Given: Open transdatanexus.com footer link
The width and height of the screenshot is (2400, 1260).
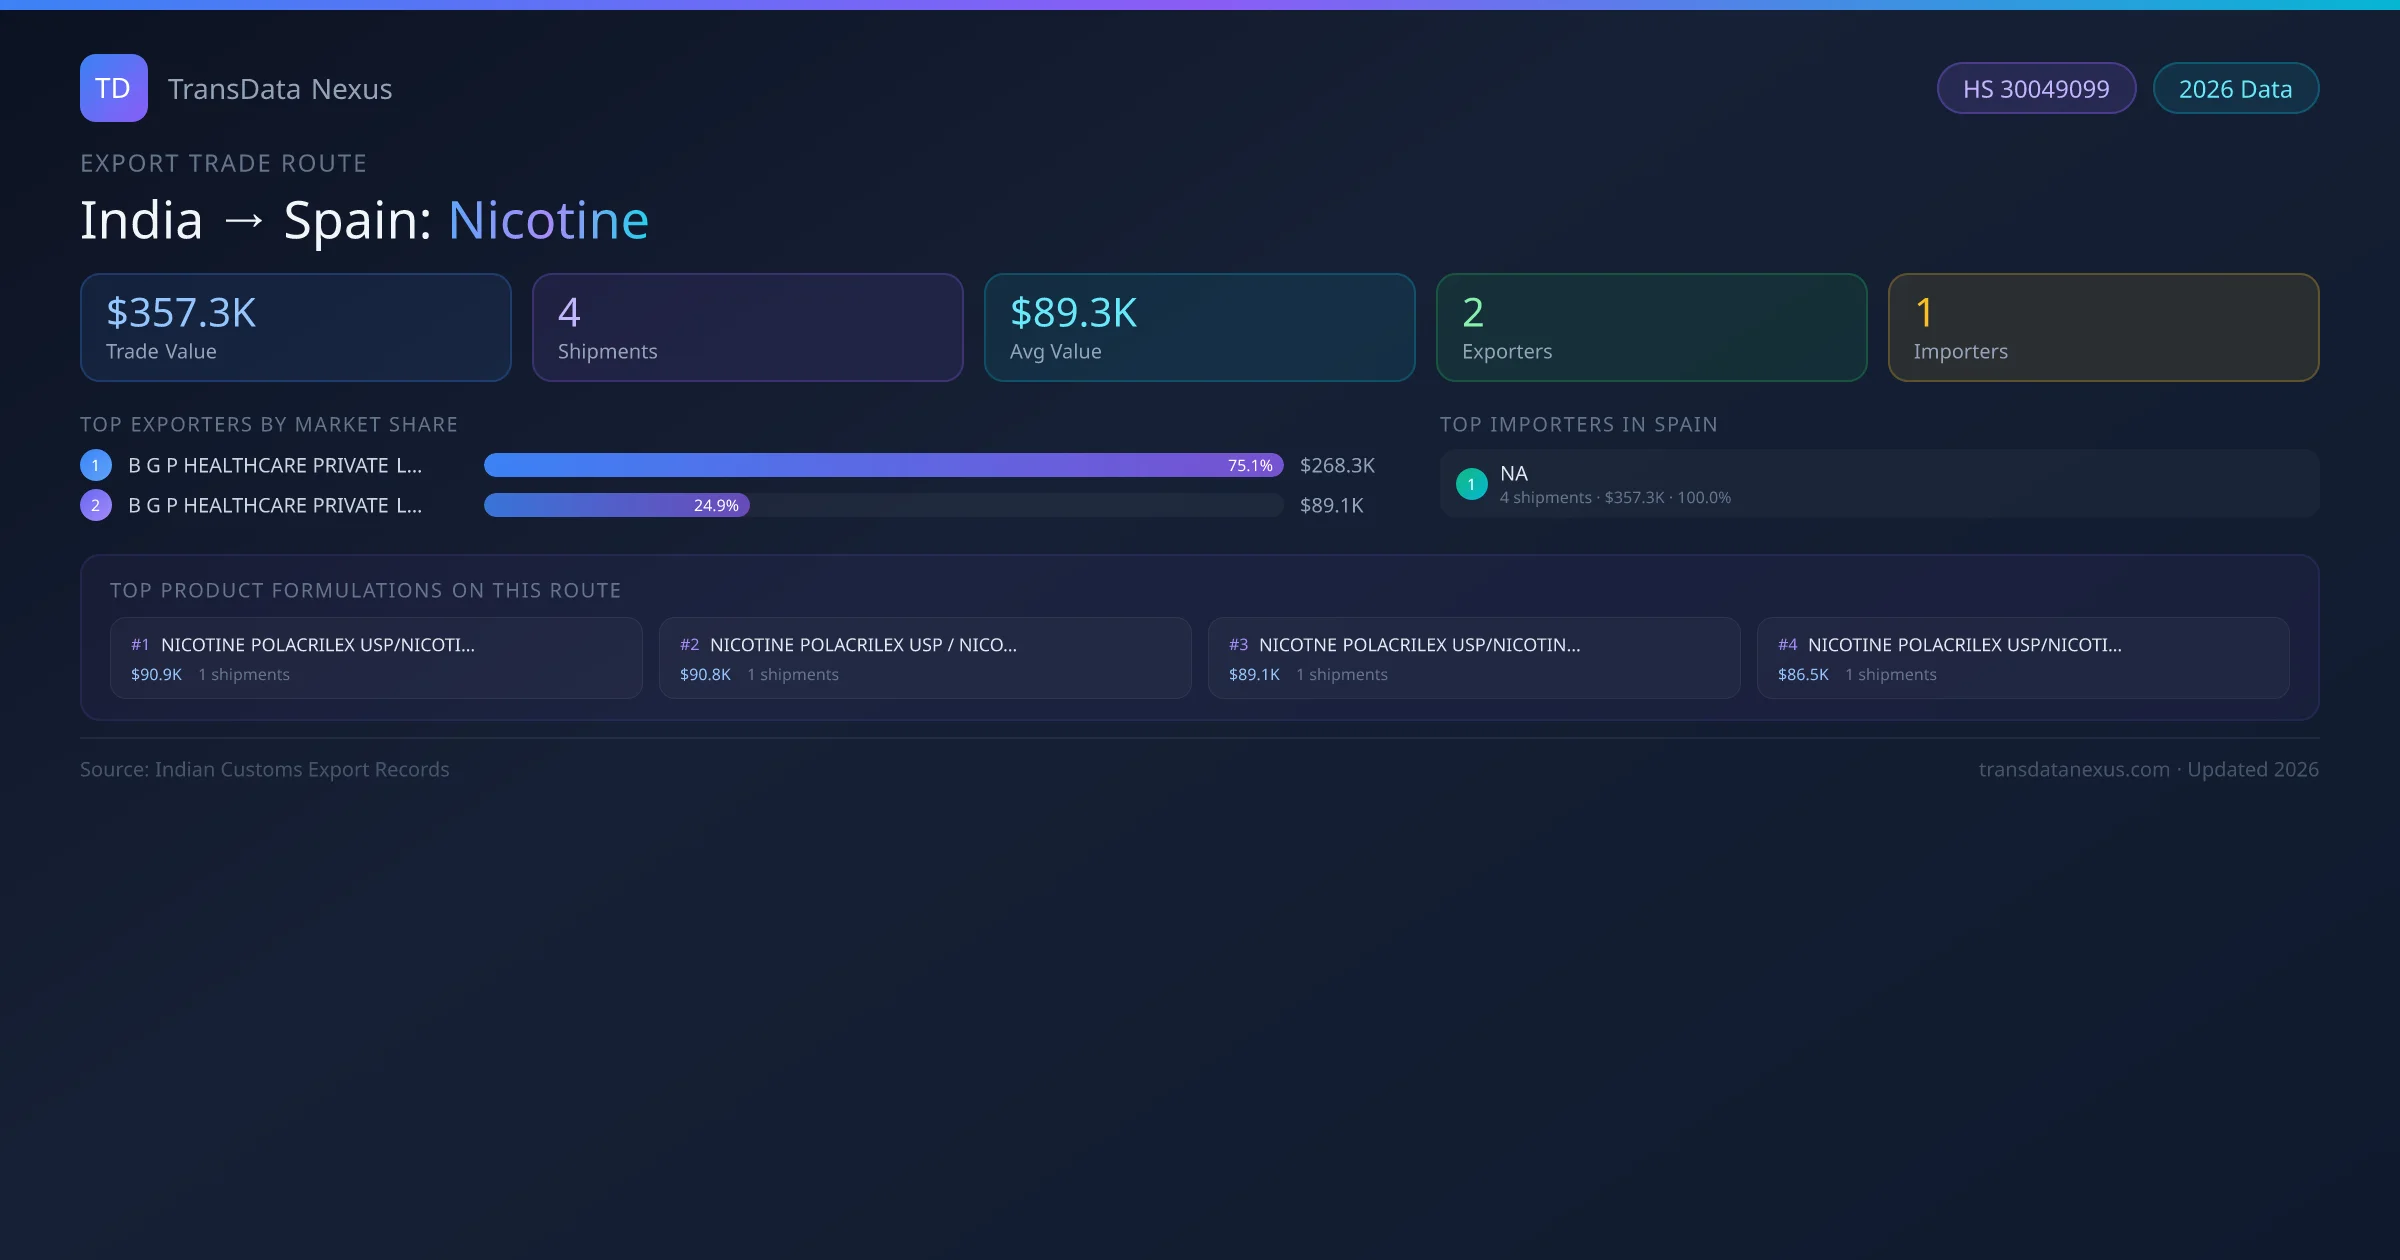Looking at the screenshot, I should pyautogui.click(x=2074, y=769).
